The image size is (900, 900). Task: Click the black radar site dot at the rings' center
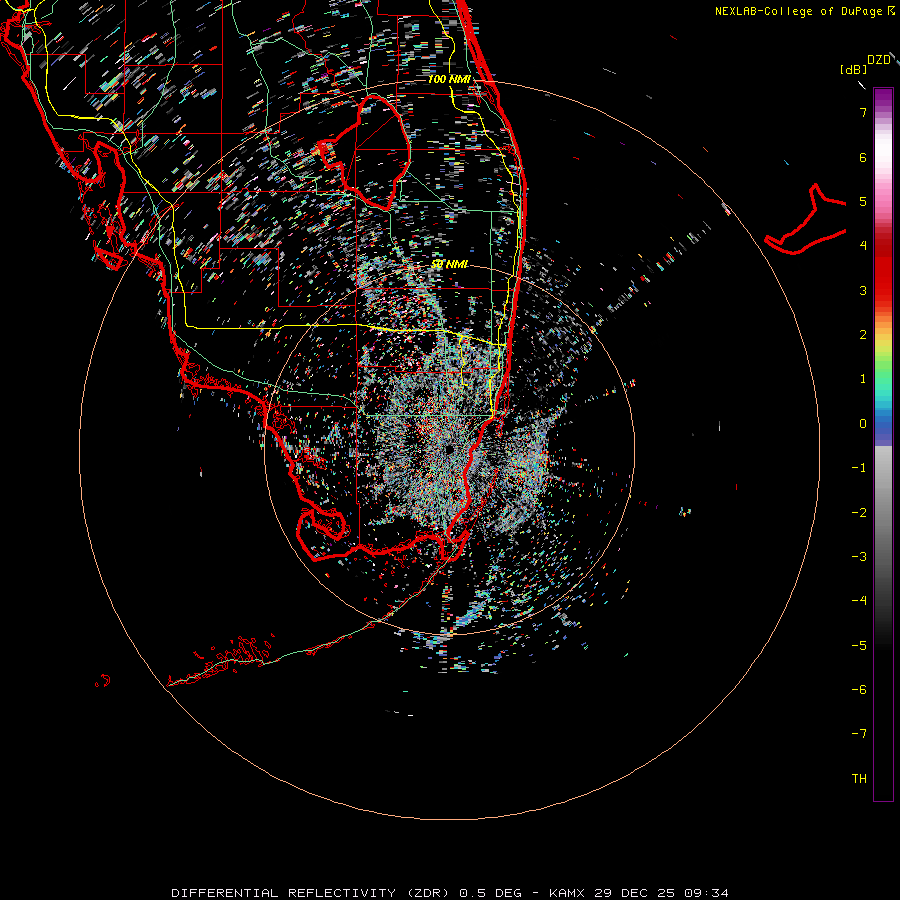pyautogui.click(x=449, y=449)
